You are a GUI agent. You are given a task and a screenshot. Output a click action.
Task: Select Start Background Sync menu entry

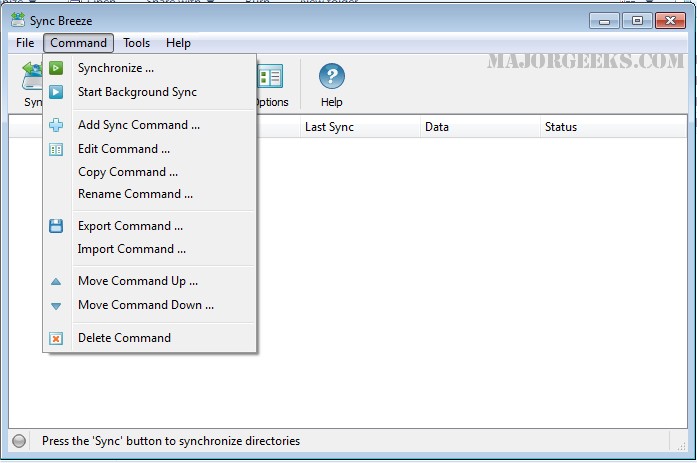pos(150,92)
